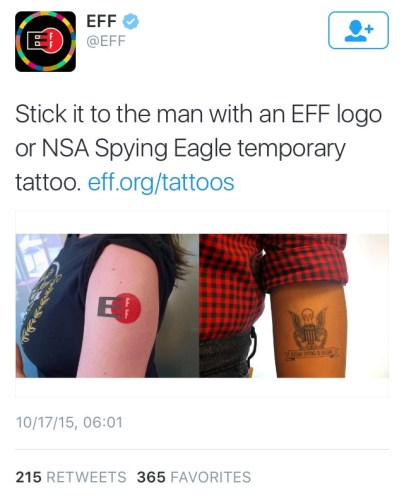Click the red EFF circle tattoo on arm
Image resolution: width=404 pixels, height=500 pixels.
[120, 308]
